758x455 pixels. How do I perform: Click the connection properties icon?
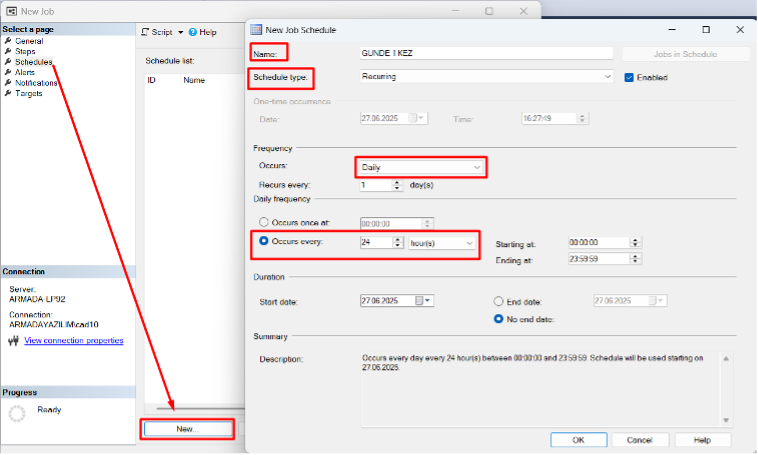click(14, 341)
